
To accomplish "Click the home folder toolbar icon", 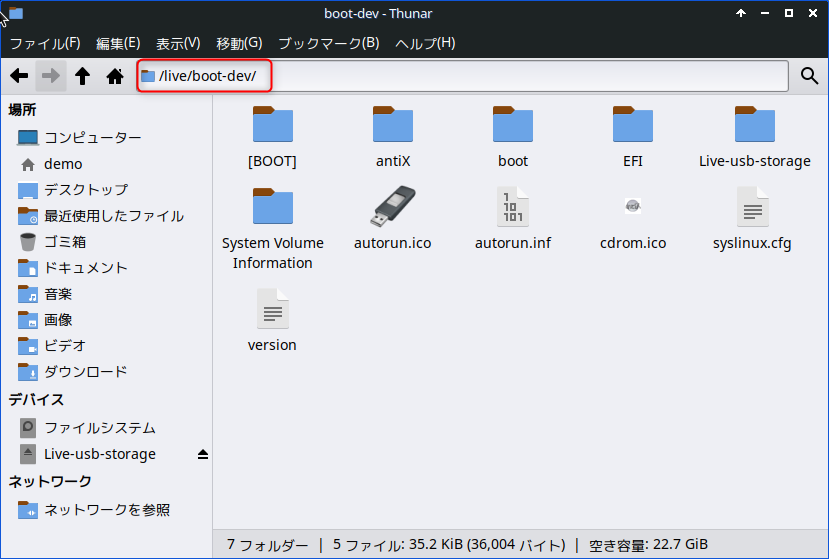I will click(115, 76).
